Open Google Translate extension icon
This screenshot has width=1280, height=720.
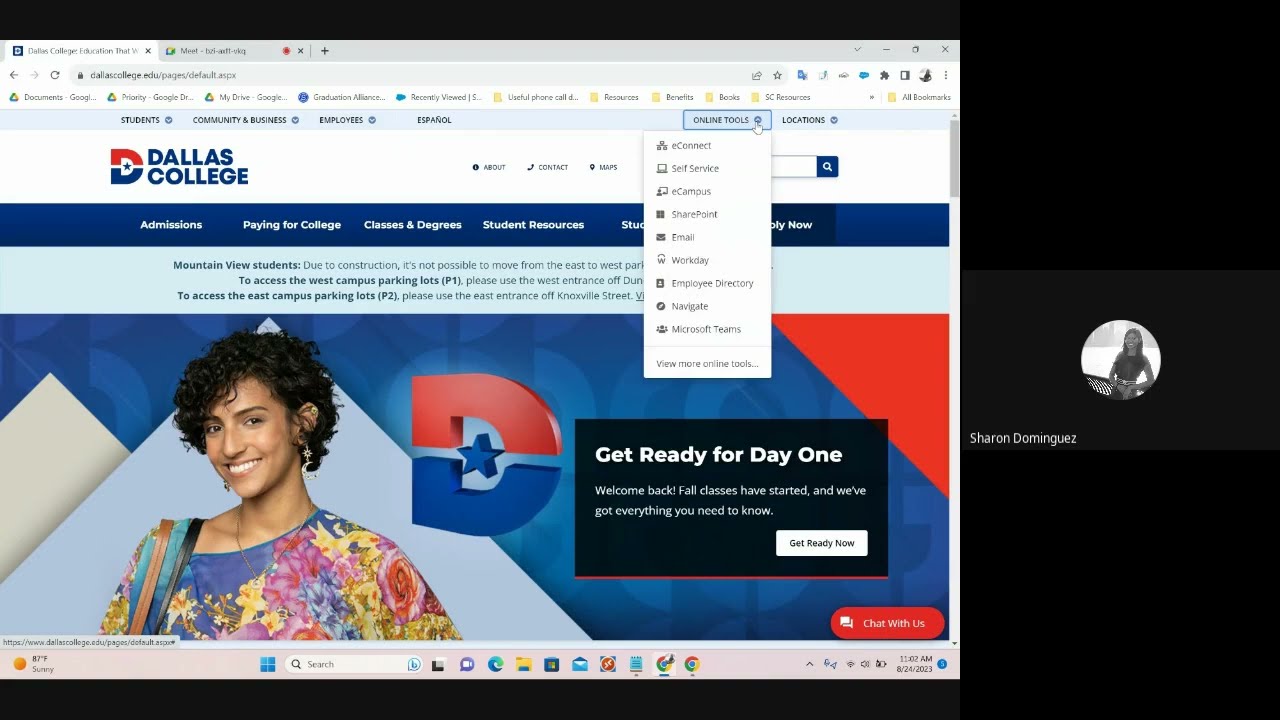pos(802,75)
